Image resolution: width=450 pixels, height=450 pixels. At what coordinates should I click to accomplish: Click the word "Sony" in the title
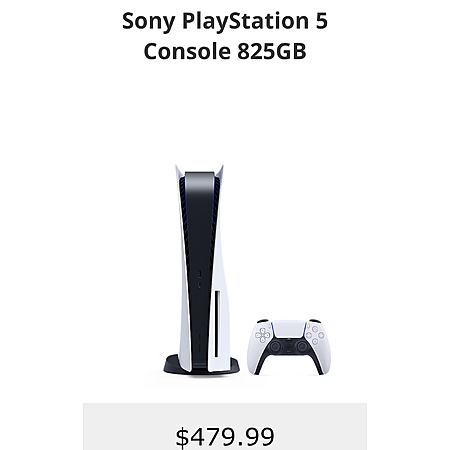tap(148, 21)
